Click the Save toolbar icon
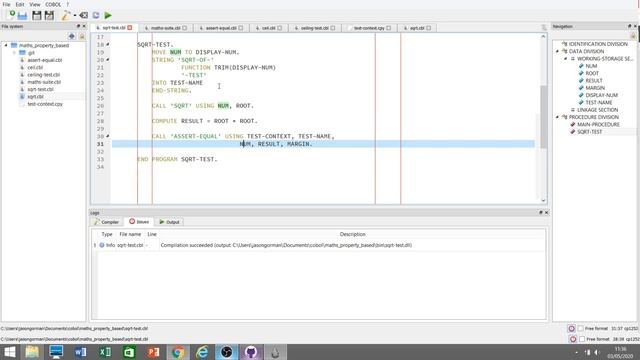640x360 pixels. pyautogui.click(x=37, y=16)
